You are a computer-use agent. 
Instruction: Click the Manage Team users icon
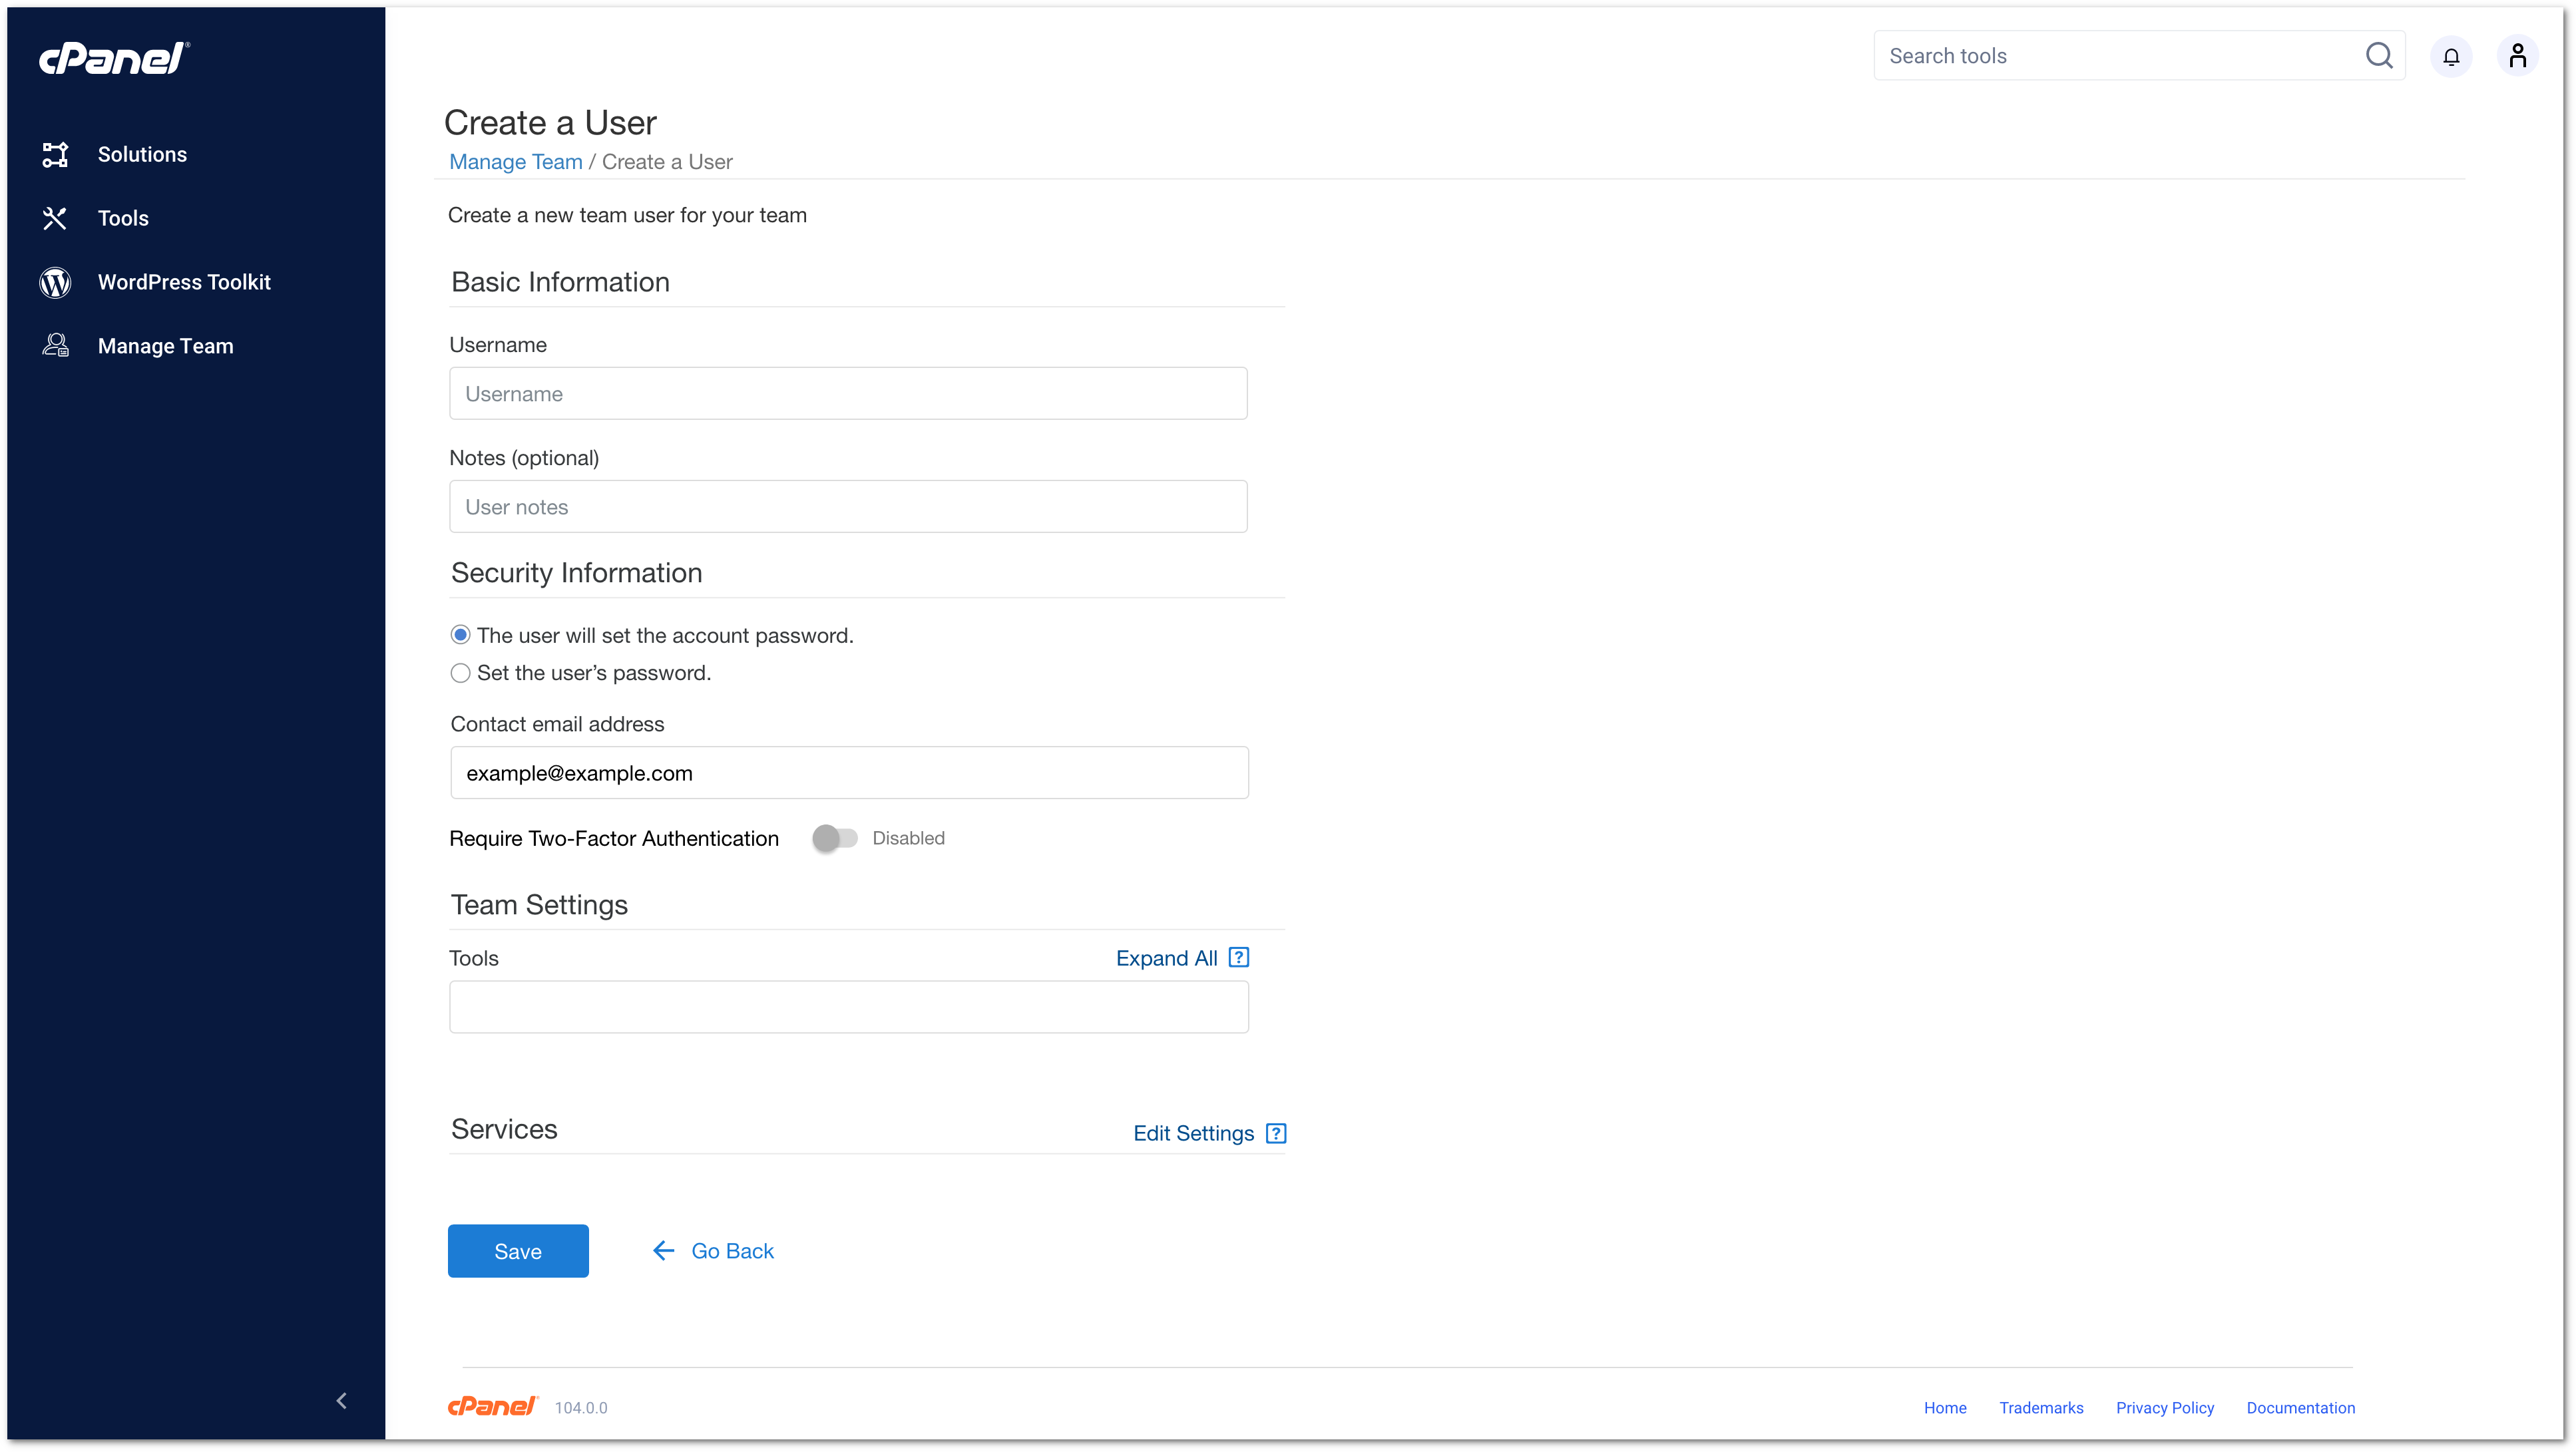tap(55, 346)
